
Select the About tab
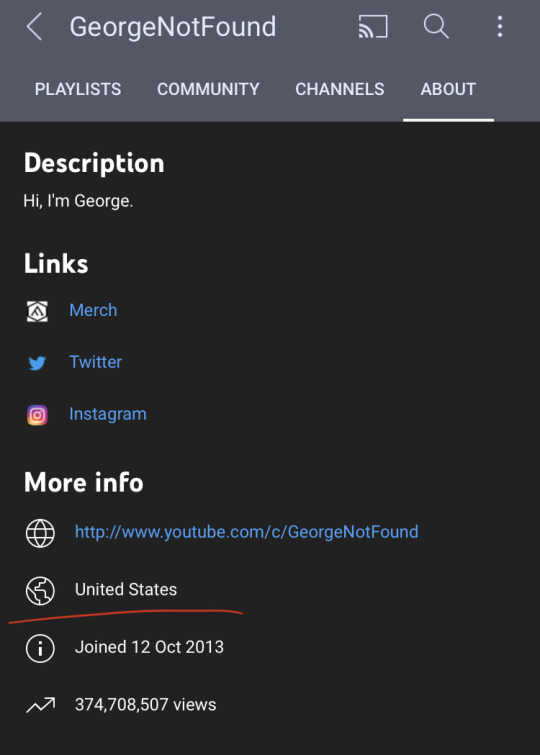448,89
